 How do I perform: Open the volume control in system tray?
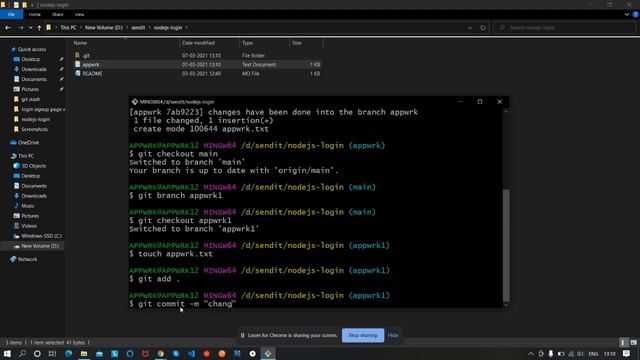point(580,353)
